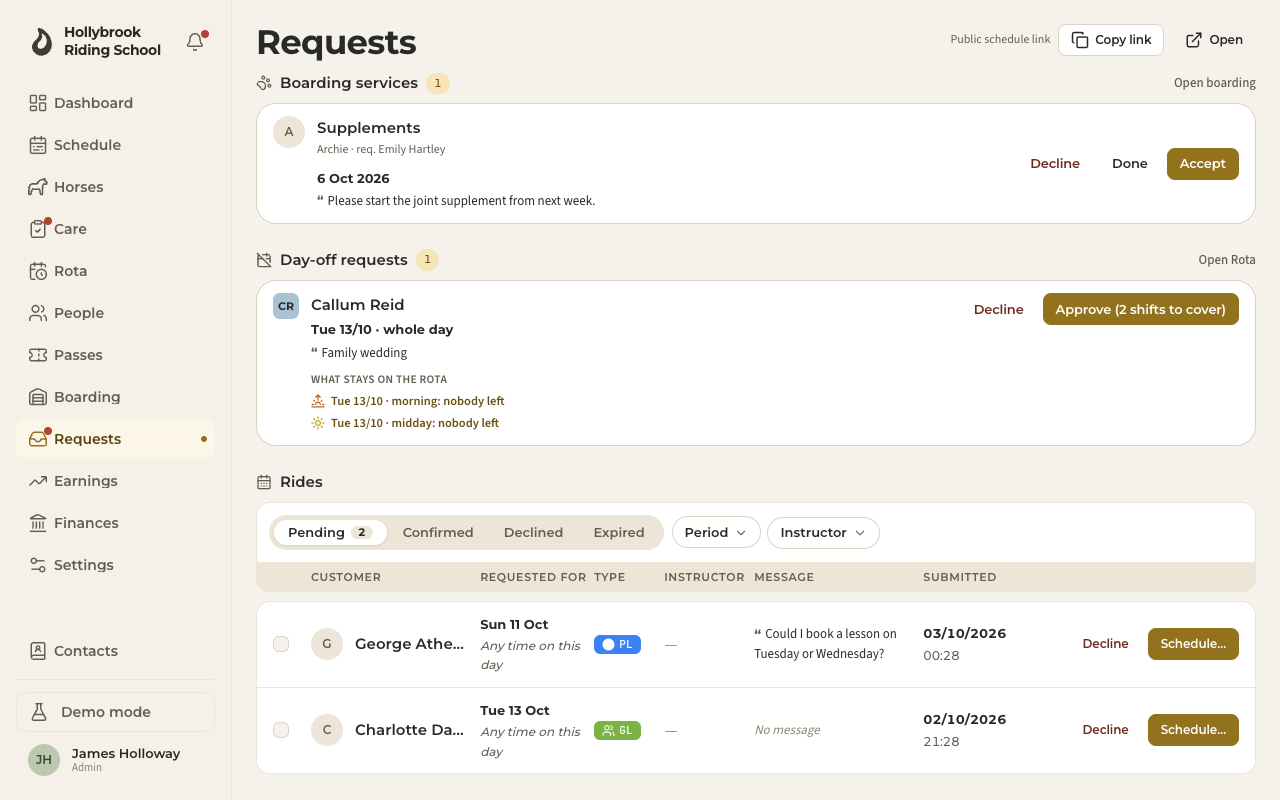The image size is (1280, 800).
Task: Open the public schedule link
Action: (1214, 40)
